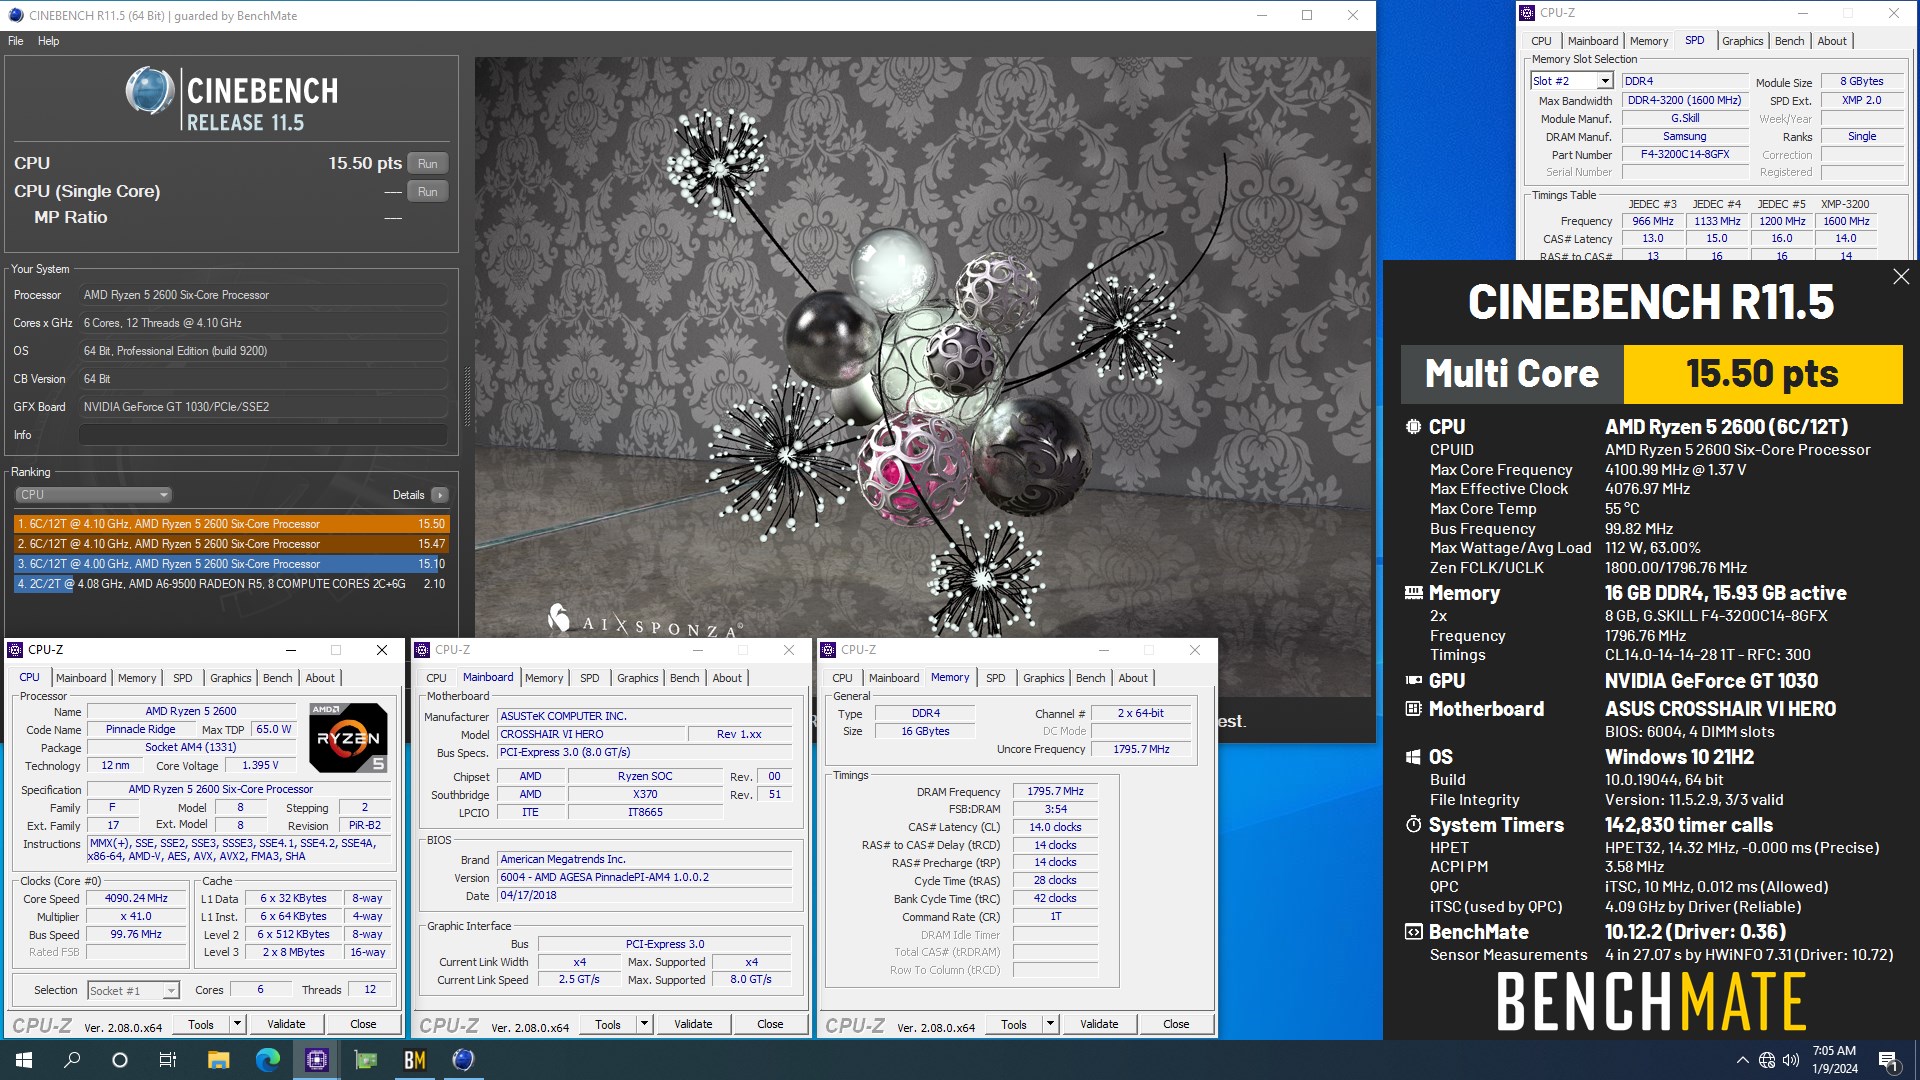Open Socket #1 selection dropdown
The width and height of the screenshot is (1920, 1080).
click(x=133, y=991)
